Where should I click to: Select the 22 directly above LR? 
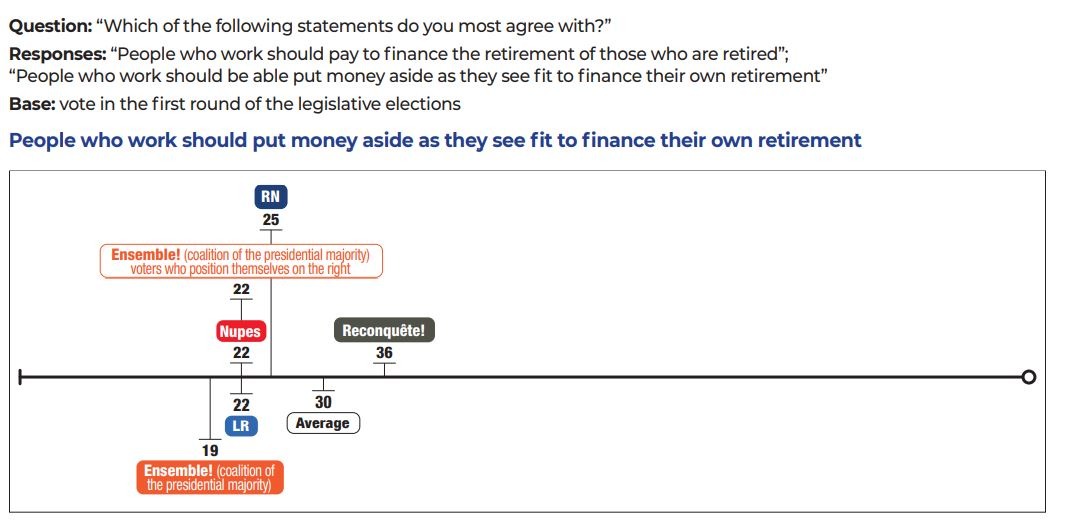coord(241,404)
